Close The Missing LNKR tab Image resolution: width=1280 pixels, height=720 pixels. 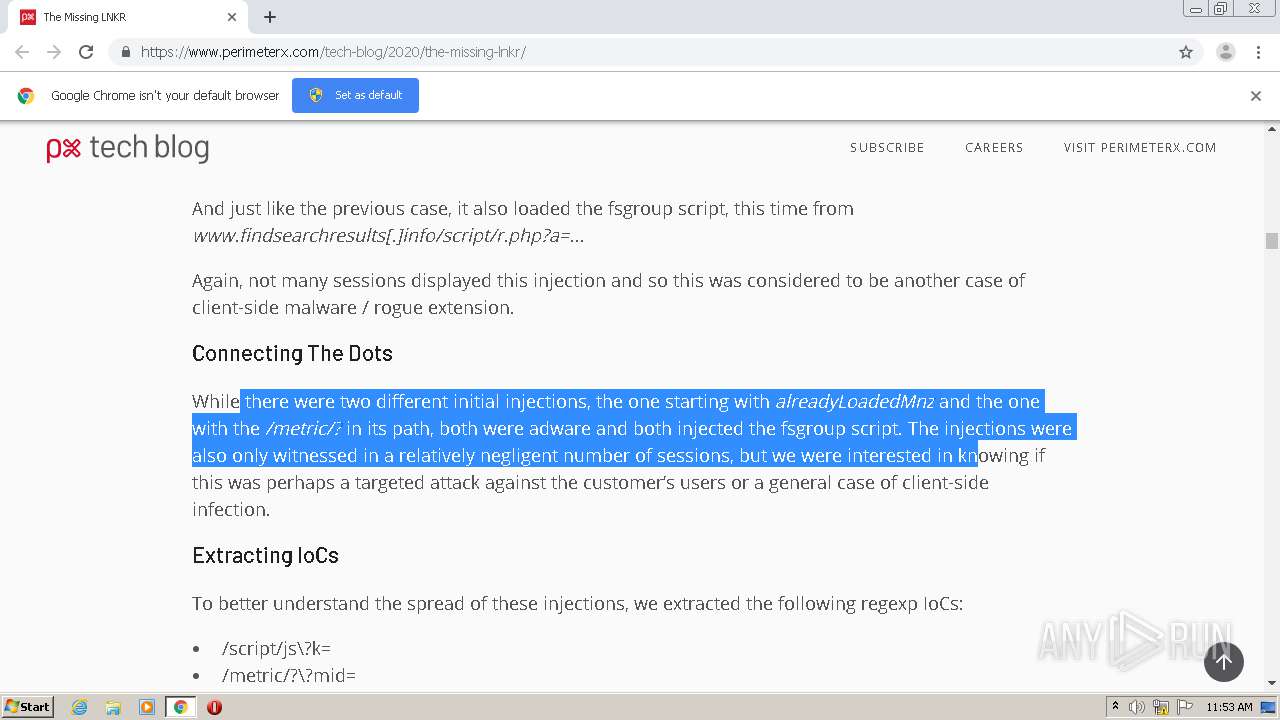click(x=232, y=17)
